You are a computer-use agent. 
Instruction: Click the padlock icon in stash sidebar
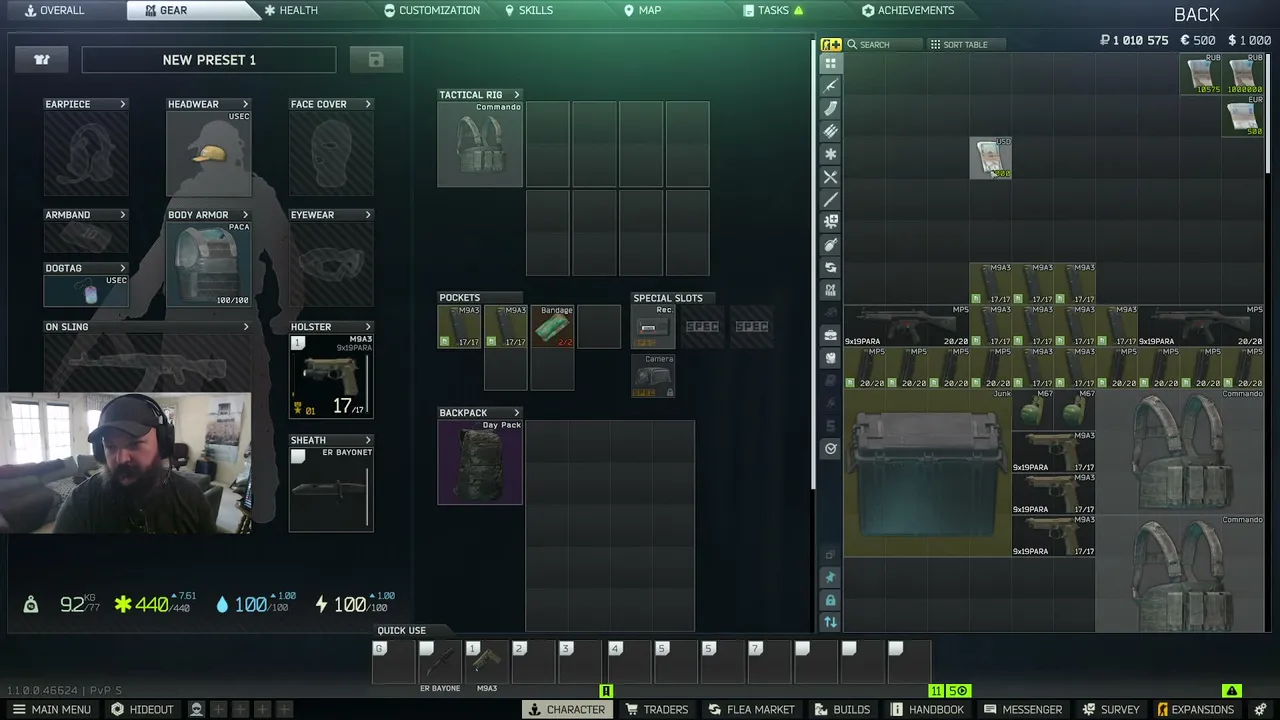coord(830,600)
